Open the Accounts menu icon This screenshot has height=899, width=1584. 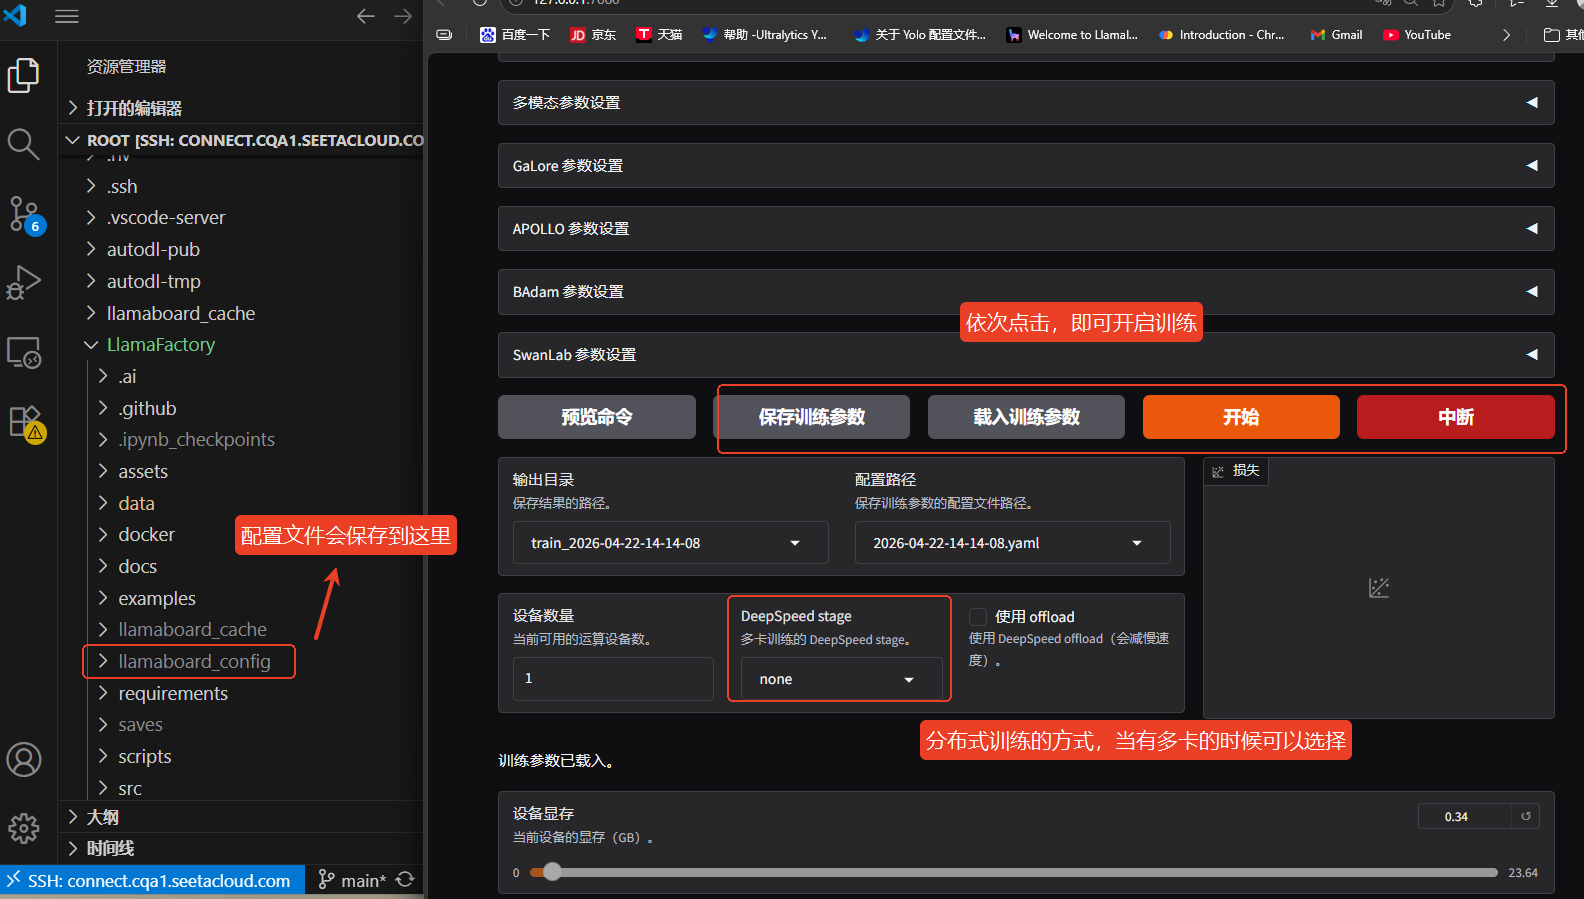click(x=24, y=760)
